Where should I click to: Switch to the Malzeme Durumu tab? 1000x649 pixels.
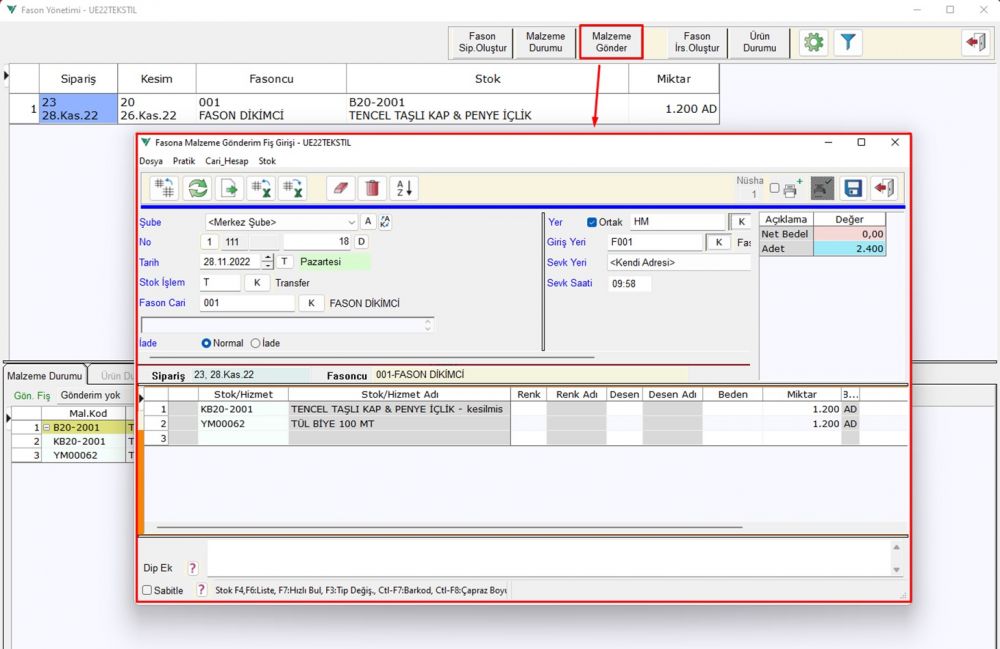coord(44,376)
